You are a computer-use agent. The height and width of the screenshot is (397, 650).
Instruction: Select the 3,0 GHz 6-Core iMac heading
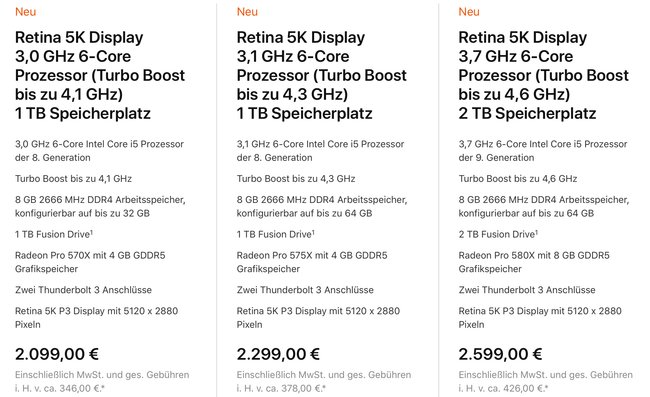tap(100, 75)
